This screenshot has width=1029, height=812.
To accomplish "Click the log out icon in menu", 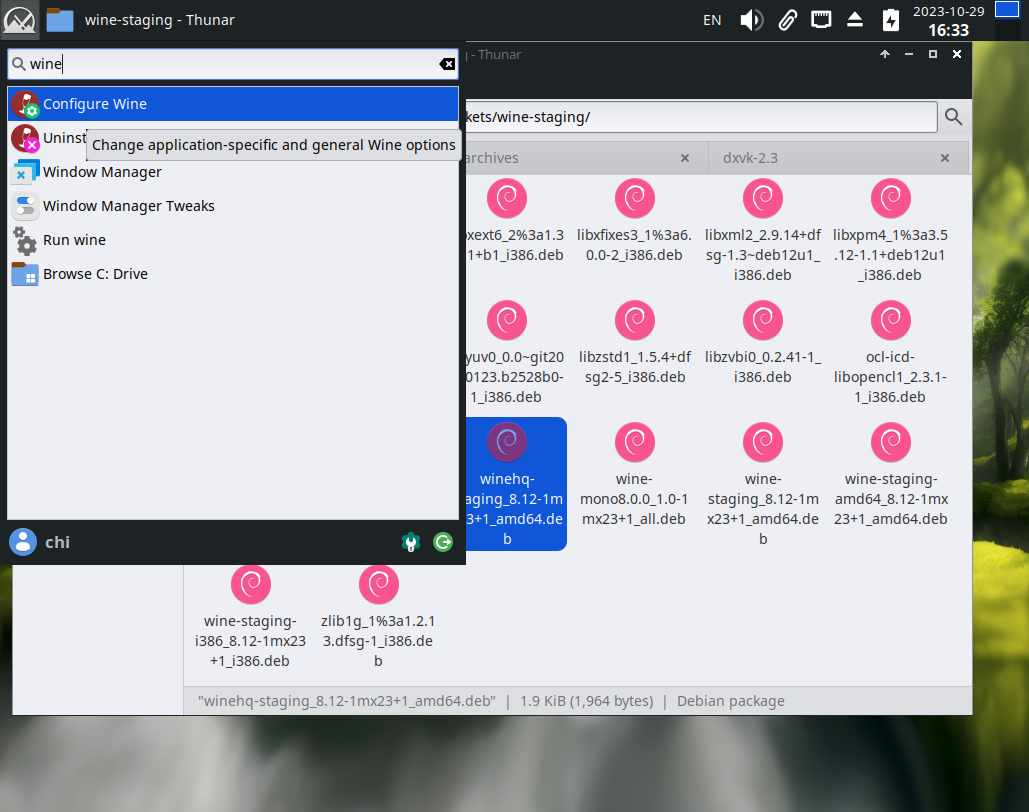I will pyautogui.click(x=443, y=542).
